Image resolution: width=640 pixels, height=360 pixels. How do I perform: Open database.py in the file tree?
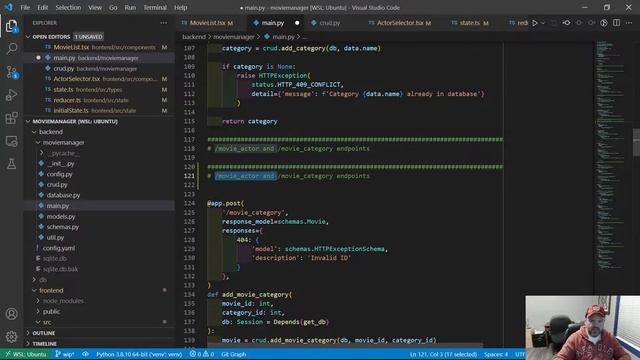click(63, 195)
